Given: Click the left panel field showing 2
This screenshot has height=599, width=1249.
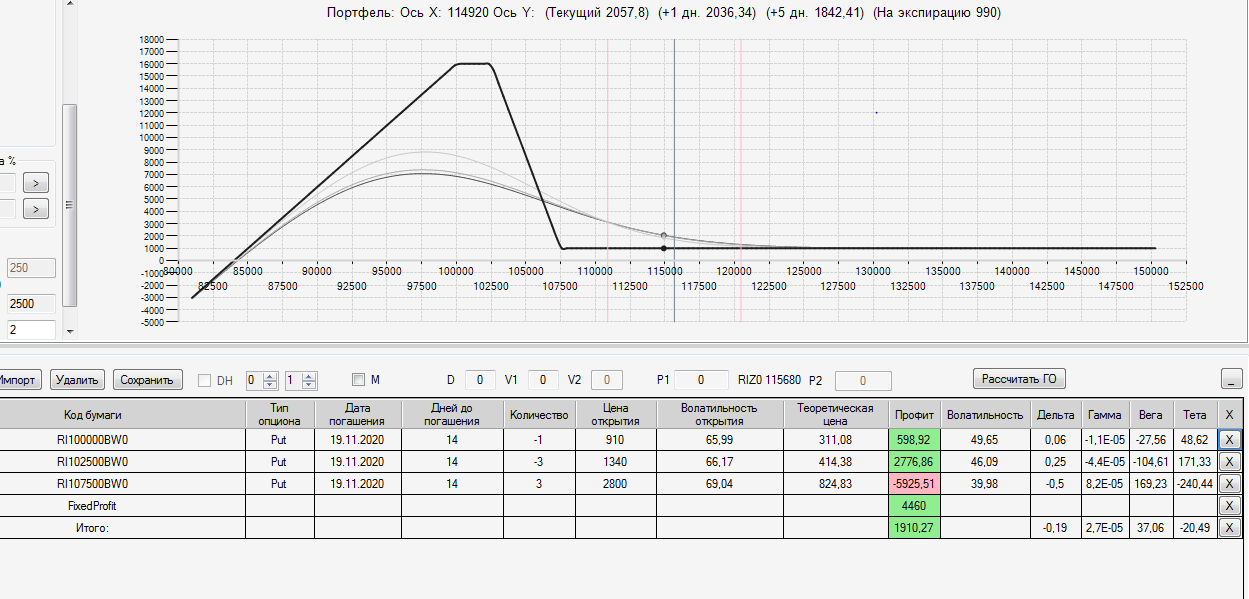Looking at the screenshot, I should coord(29,329).
